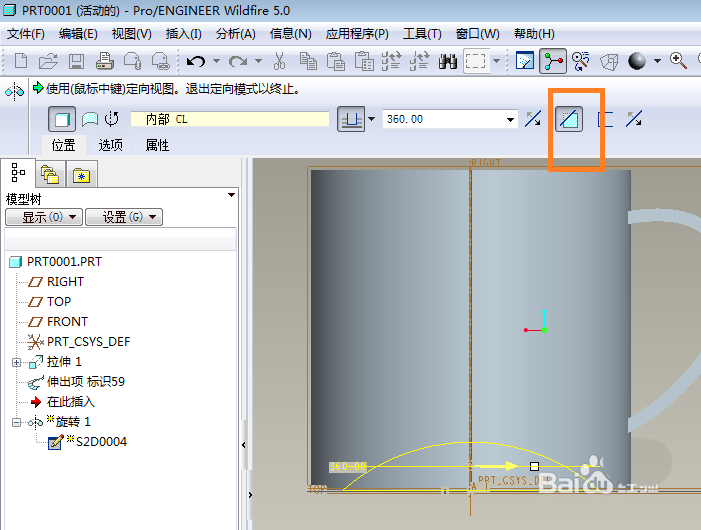Open the saved view list icon
Screen dimensions: 701x530
[x=609, y=61]
